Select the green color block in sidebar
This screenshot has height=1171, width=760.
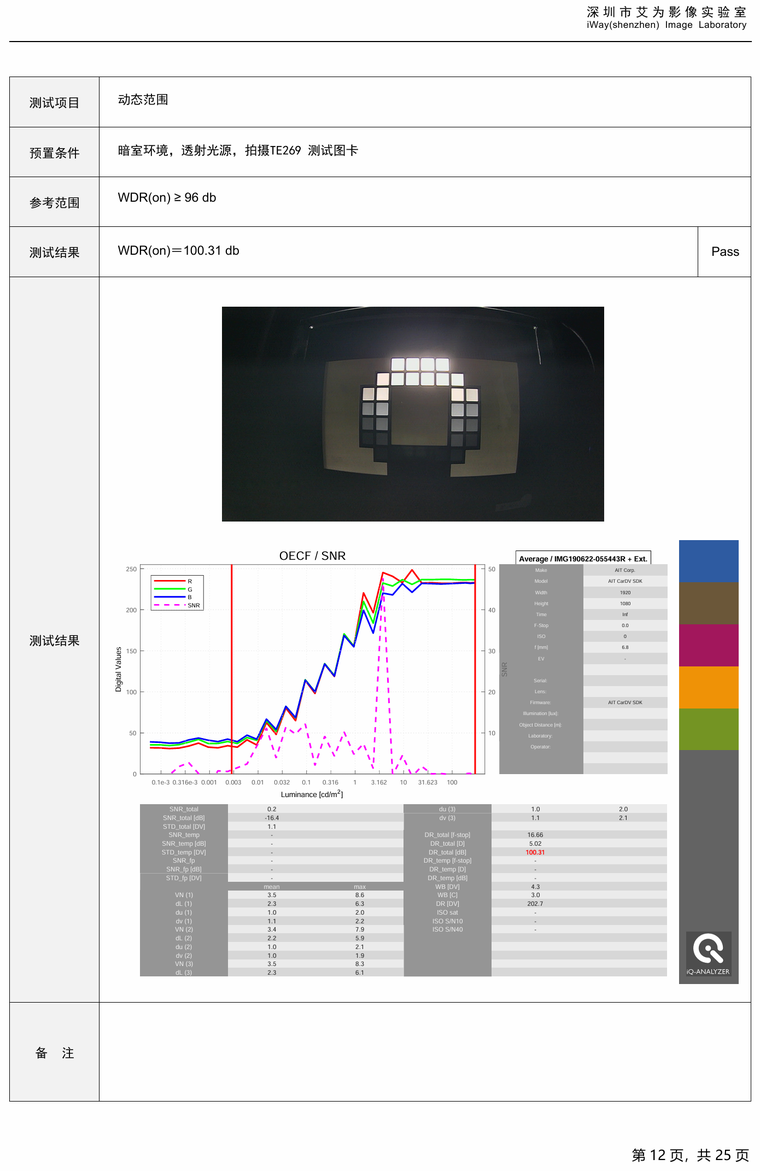(708, 729)
